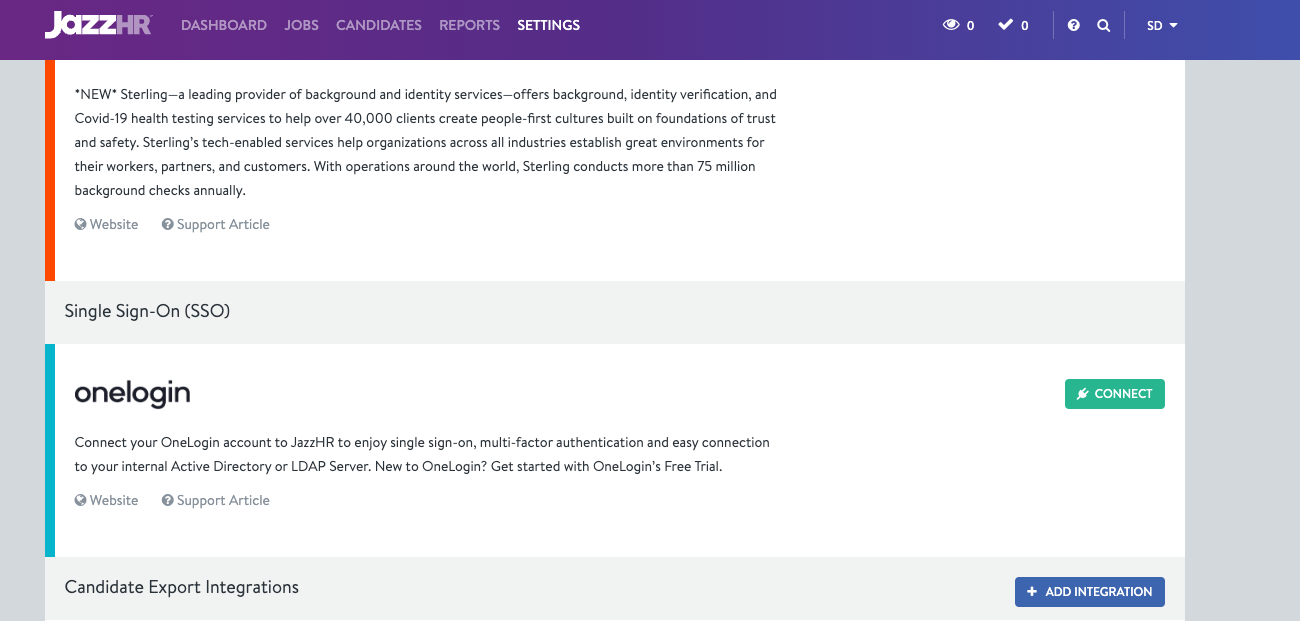The width and height of the screenshot is (1300, 621).
Task: Click the OneLogin logo
Action: (x=132, y=394)
